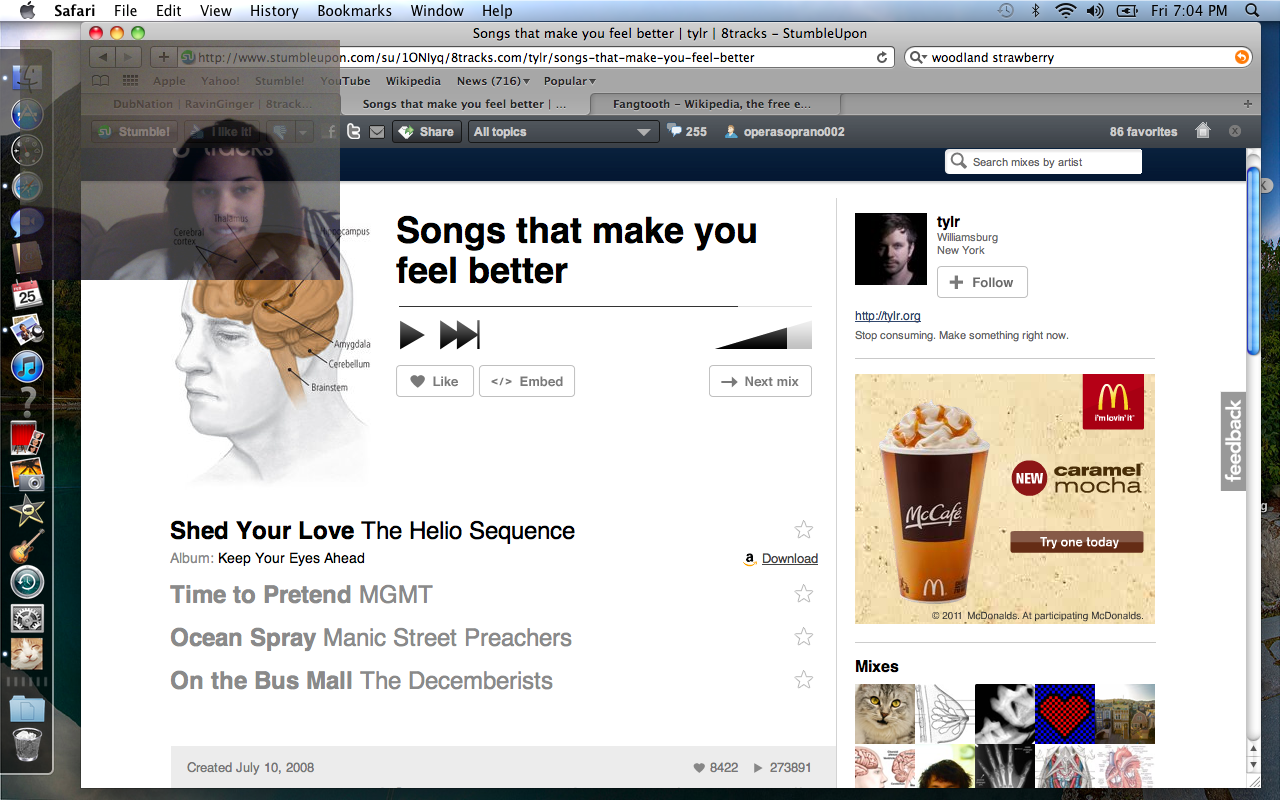The width and height of the screenshot is (1280, 800).
Task: Toggle star for On the Bus Mall
Action: click(x=803, y=680)
